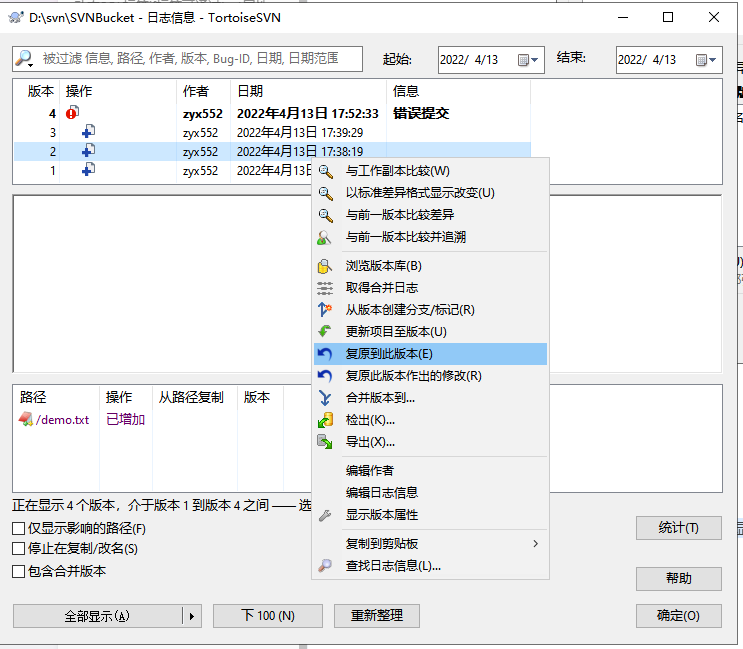Click the repository browser icon for 浏览版本库(B)
This screenshot has width=743, height=649.
(x=325, y=266)
